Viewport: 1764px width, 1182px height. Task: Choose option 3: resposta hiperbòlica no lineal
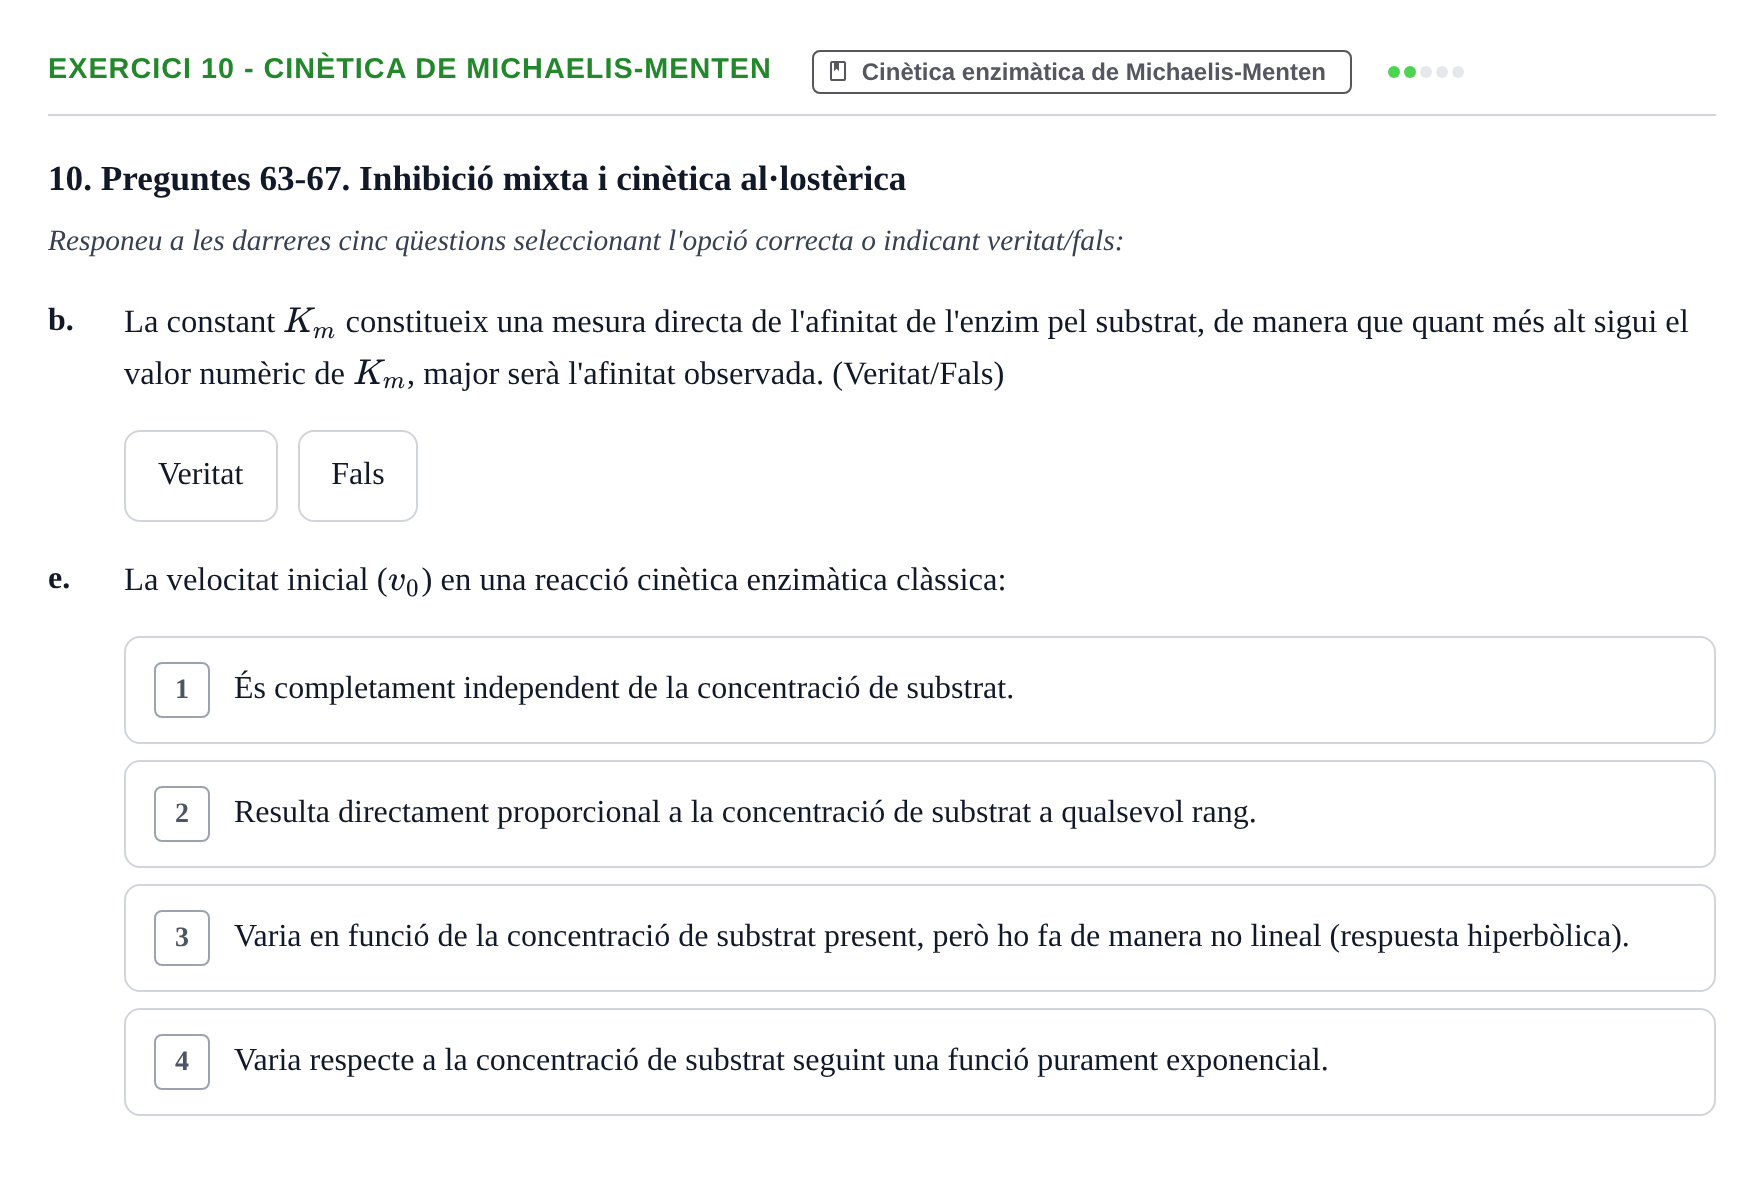(x=919, y=937)
